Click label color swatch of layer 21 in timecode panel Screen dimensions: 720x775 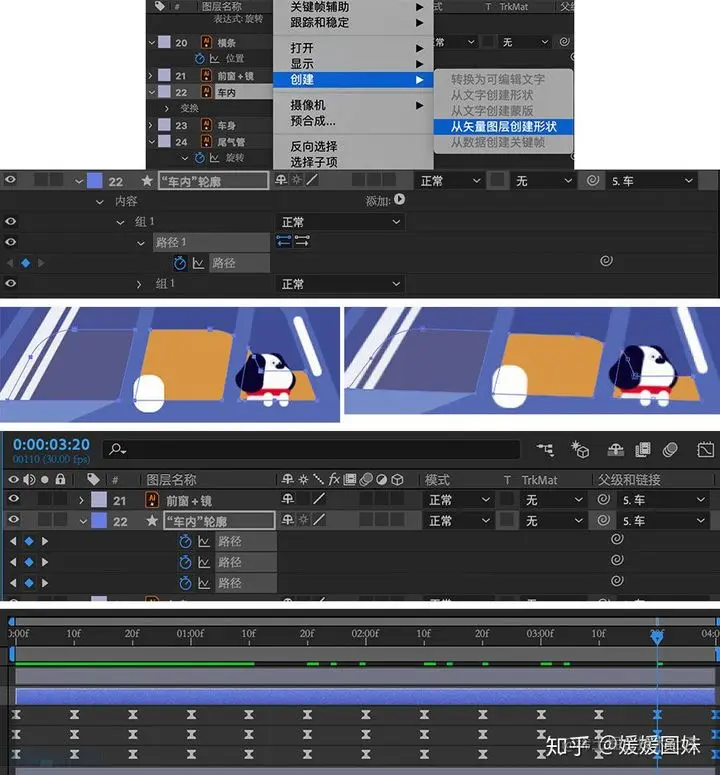[x=99, y=500]
